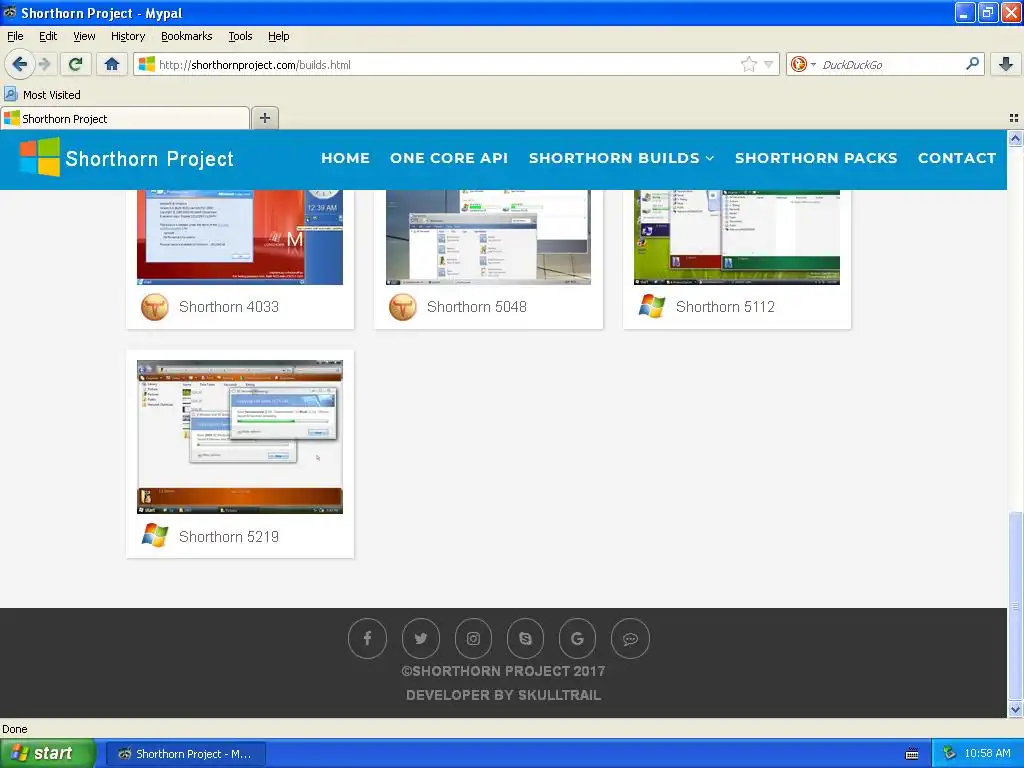The height and width of the screenshot is (768, 1024).
Task: Open the Google footer icon
Action: click(577, 638)
